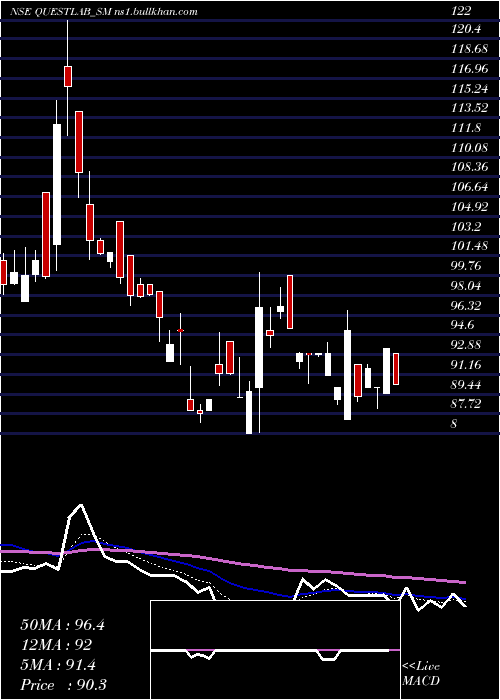Click the 99.76 price axis label
Viewport: 500px width, 700px height.
467,266
